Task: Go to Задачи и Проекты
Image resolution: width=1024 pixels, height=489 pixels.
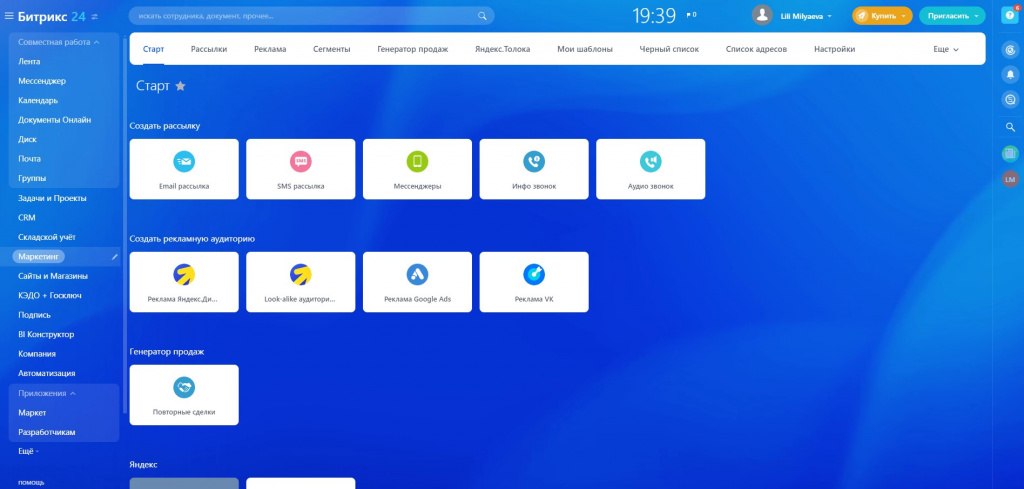Action: [x=52, y=198]
